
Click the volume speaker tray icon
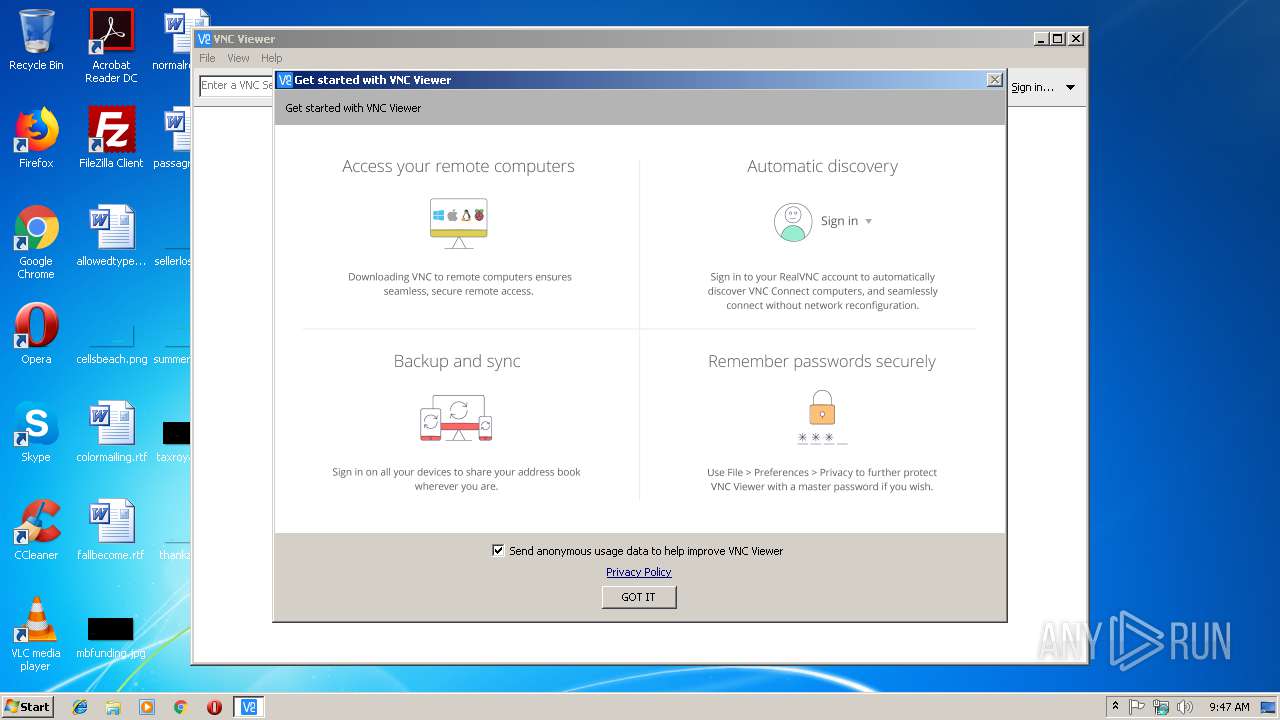[1185, 707]
